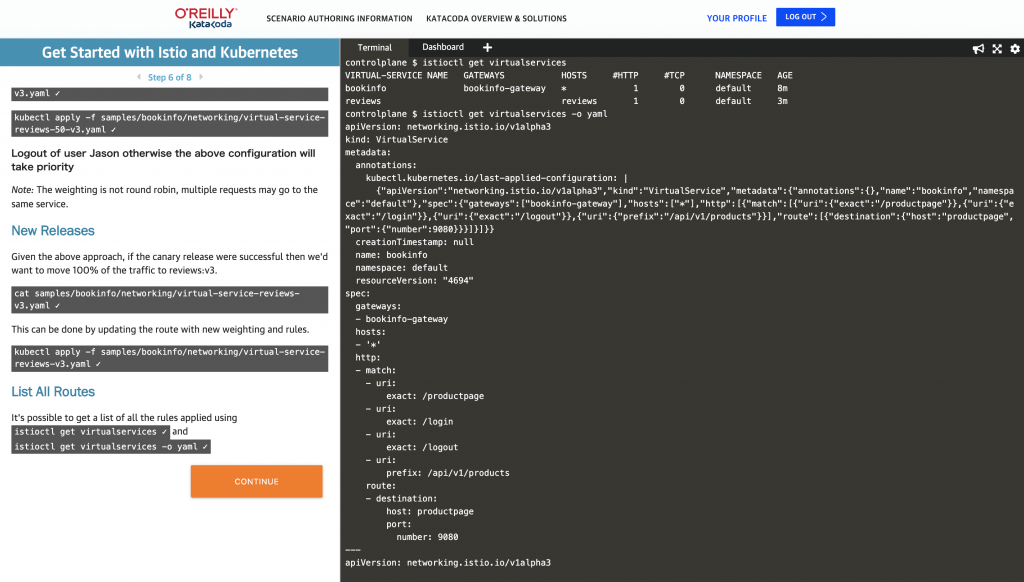Click the 'gateways:' key under spec
Image resolution: width=1024 pixels, height=582 pixels.
point(378,306)
